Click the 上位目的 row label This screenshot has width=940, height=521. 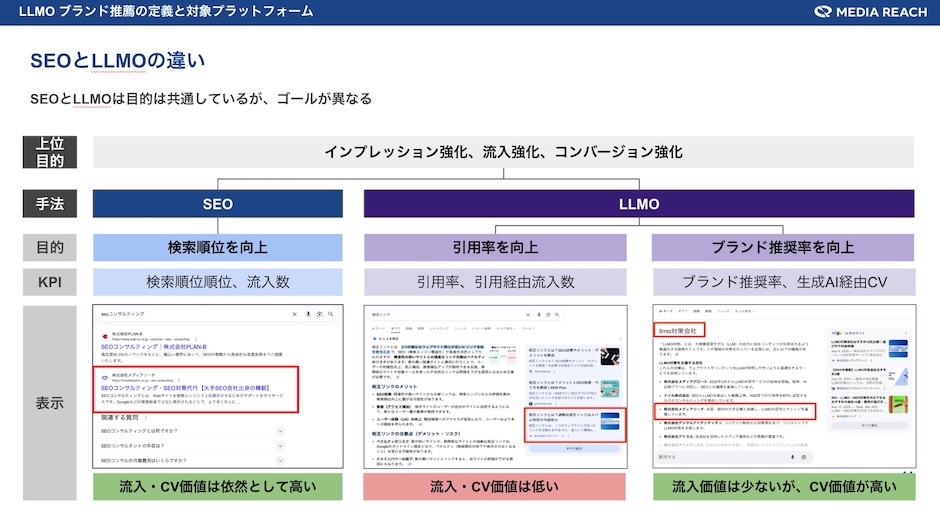(x=50, y=152)
